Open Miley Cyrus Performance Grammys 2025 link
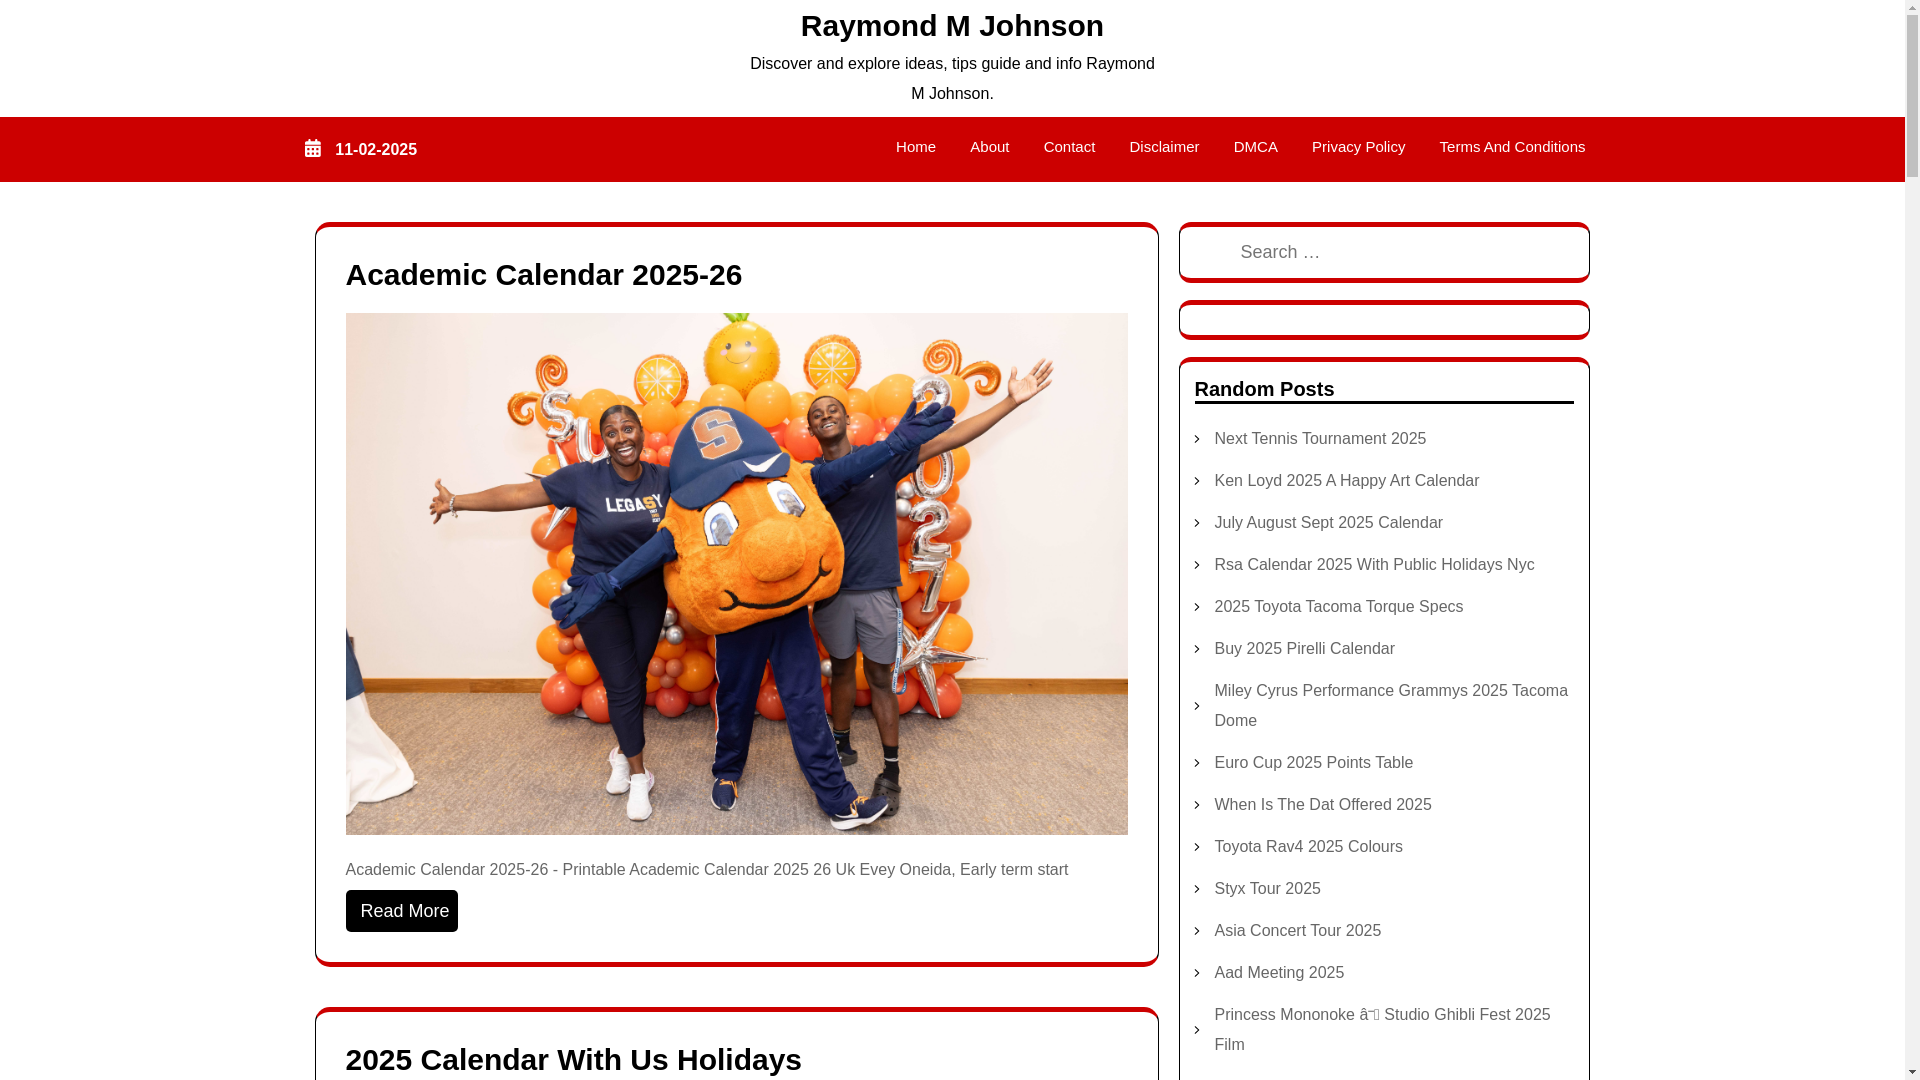The height and width of the screenshot is (1080, 1920). (1391, 706)
